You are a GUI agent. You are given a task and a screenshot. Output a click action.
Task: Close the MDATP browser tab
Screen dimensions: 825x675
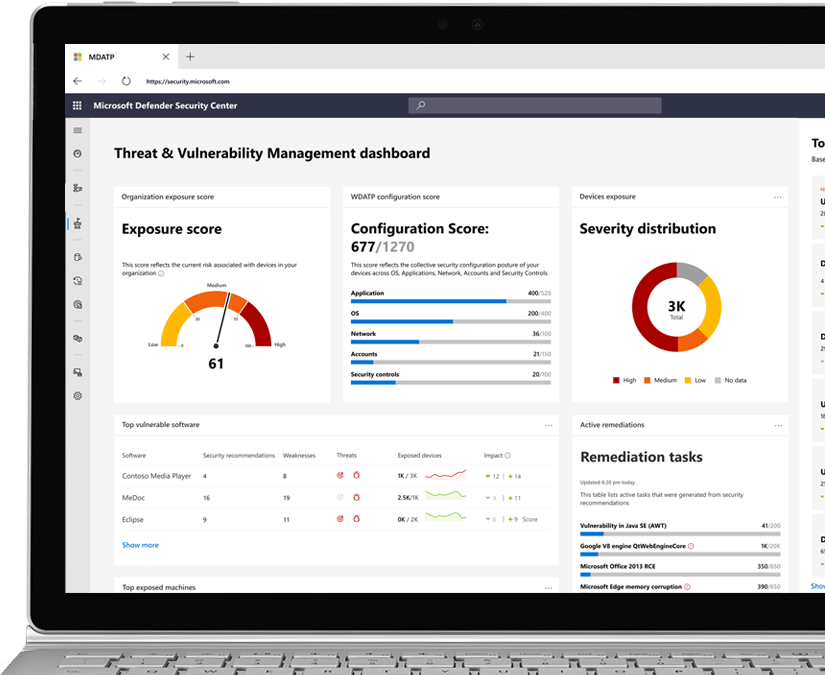tap(166, 57)
